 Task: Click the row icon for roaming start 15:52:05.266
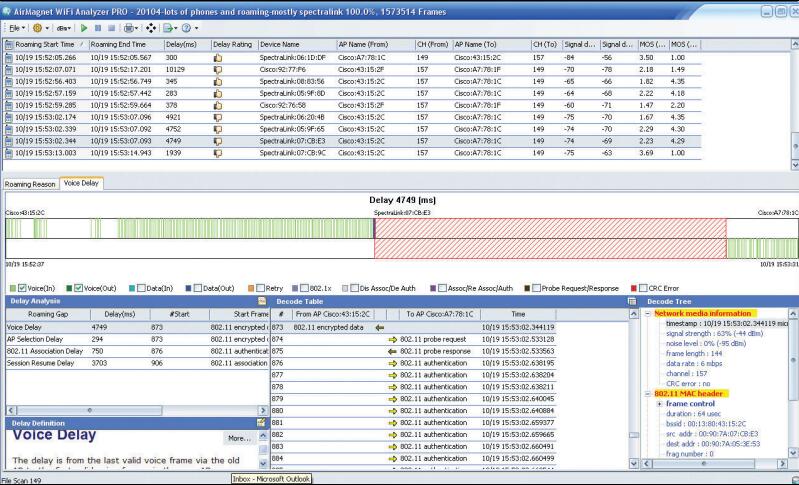point(9,58)
